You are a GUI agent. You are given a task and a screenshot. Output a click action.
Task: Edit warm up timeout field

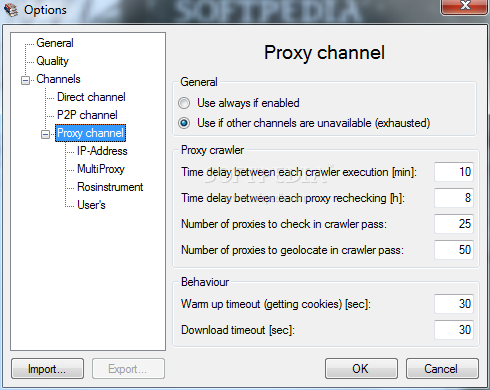(454, 304)
